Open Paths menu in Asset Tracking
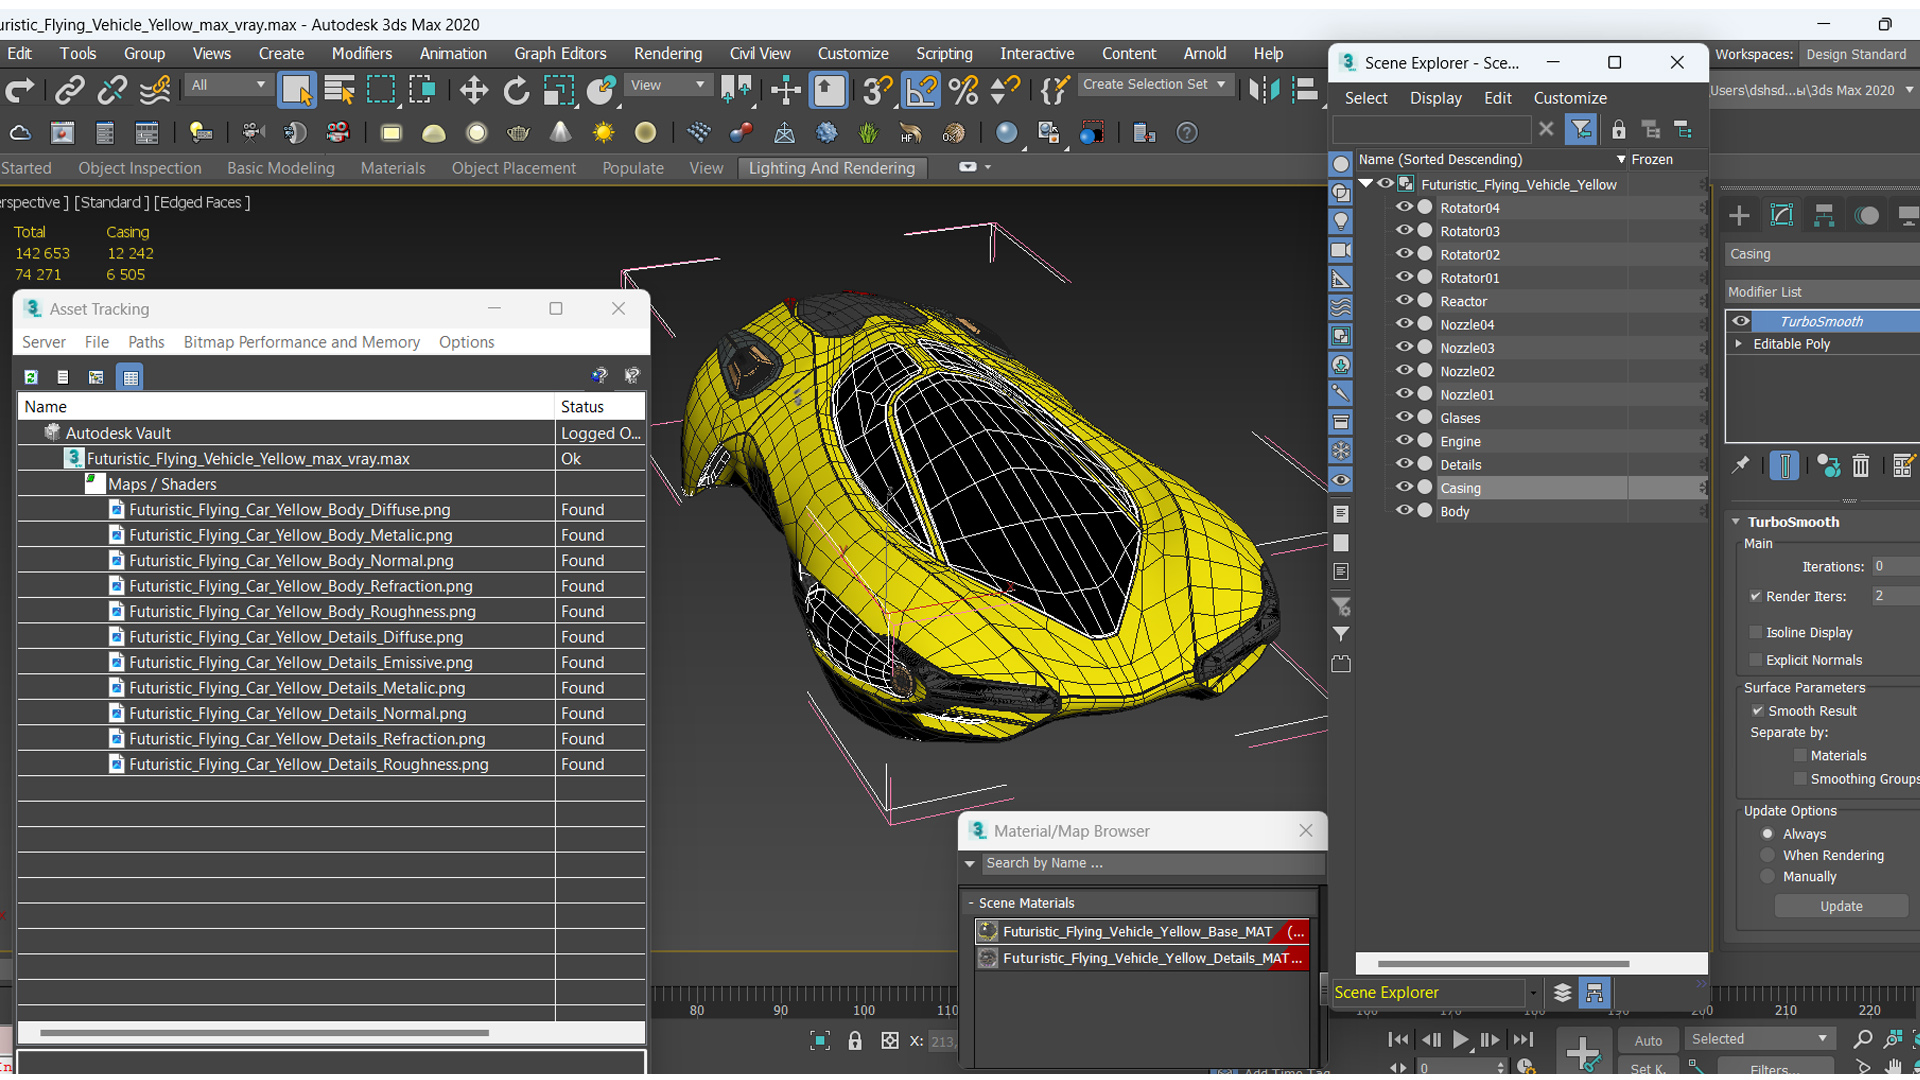Screen dimensions: 1920x1080 [146, 342]
